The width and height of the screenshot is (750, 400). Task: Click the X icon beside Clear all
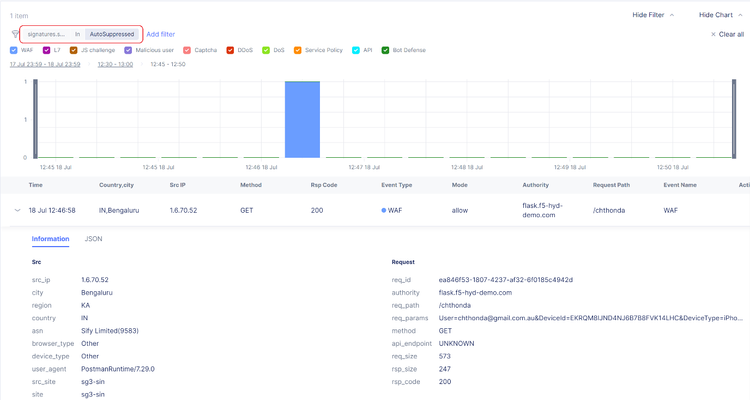click(713, 34)
